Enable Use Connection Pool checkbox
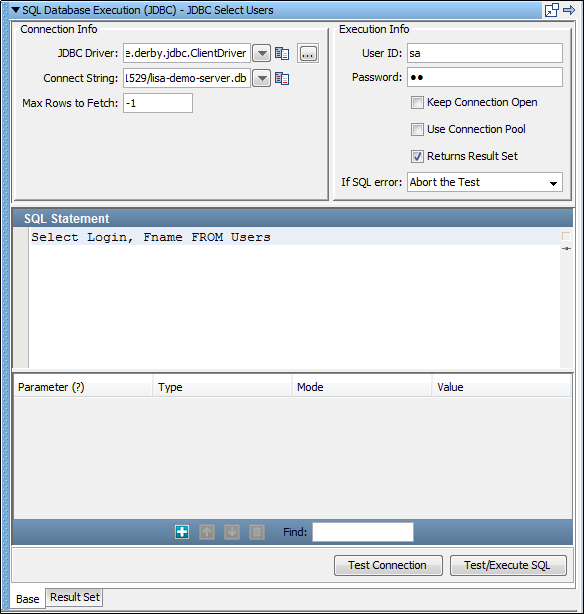584x614 pixels. [x=417, y=129]
